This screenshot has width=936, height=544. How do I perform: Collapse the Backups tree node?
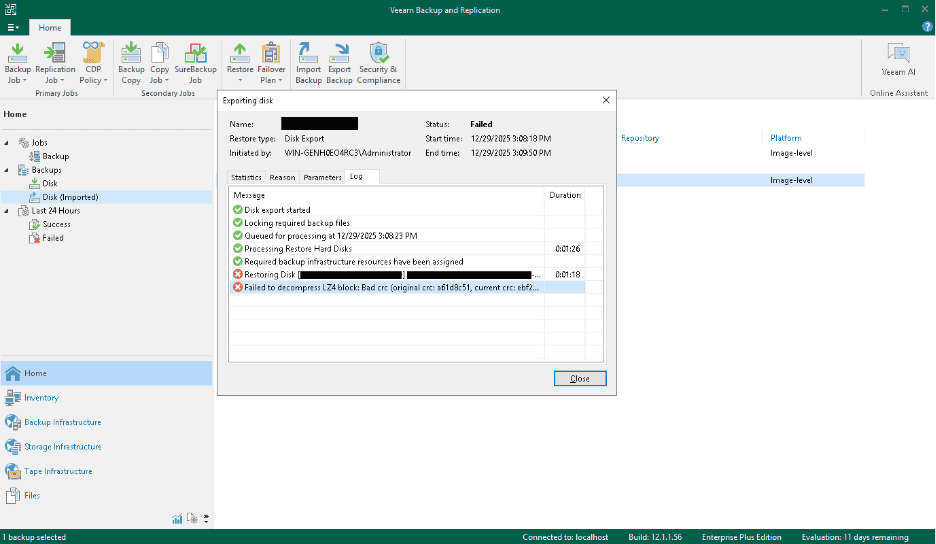click(7, 170)
